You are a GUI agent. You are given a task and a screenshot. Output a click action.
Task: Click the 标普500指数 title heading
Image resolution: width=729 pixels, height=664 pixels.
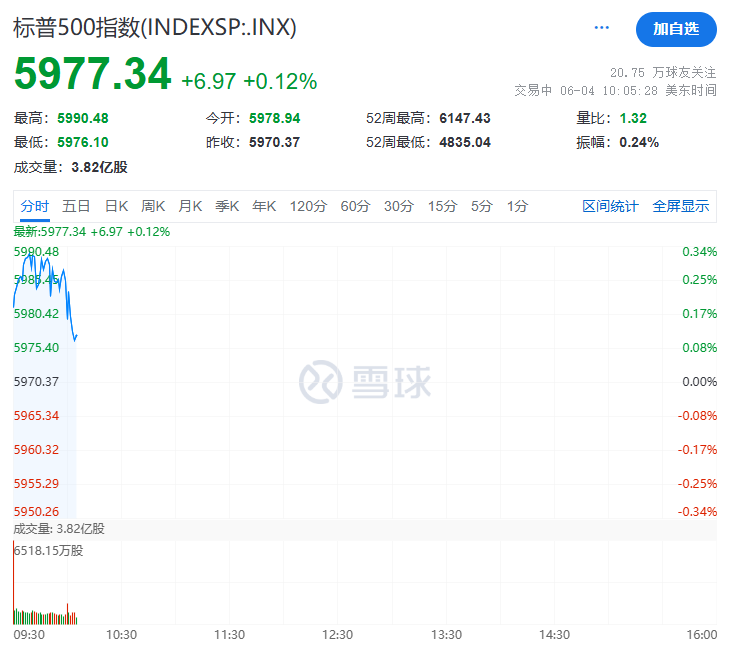(155, 27)
